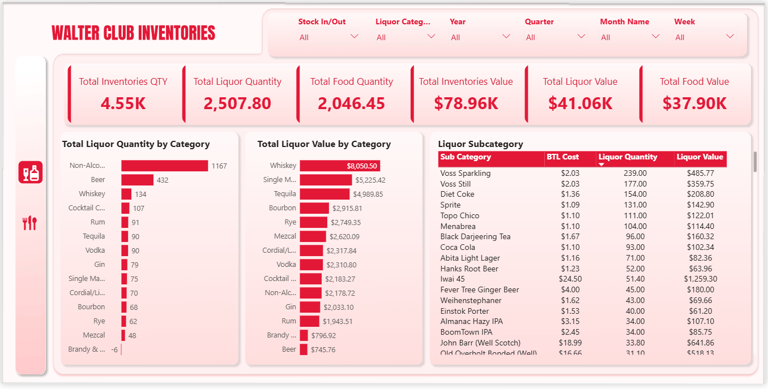Open the food inventory fork-knife icon

[x=30, y=223]
